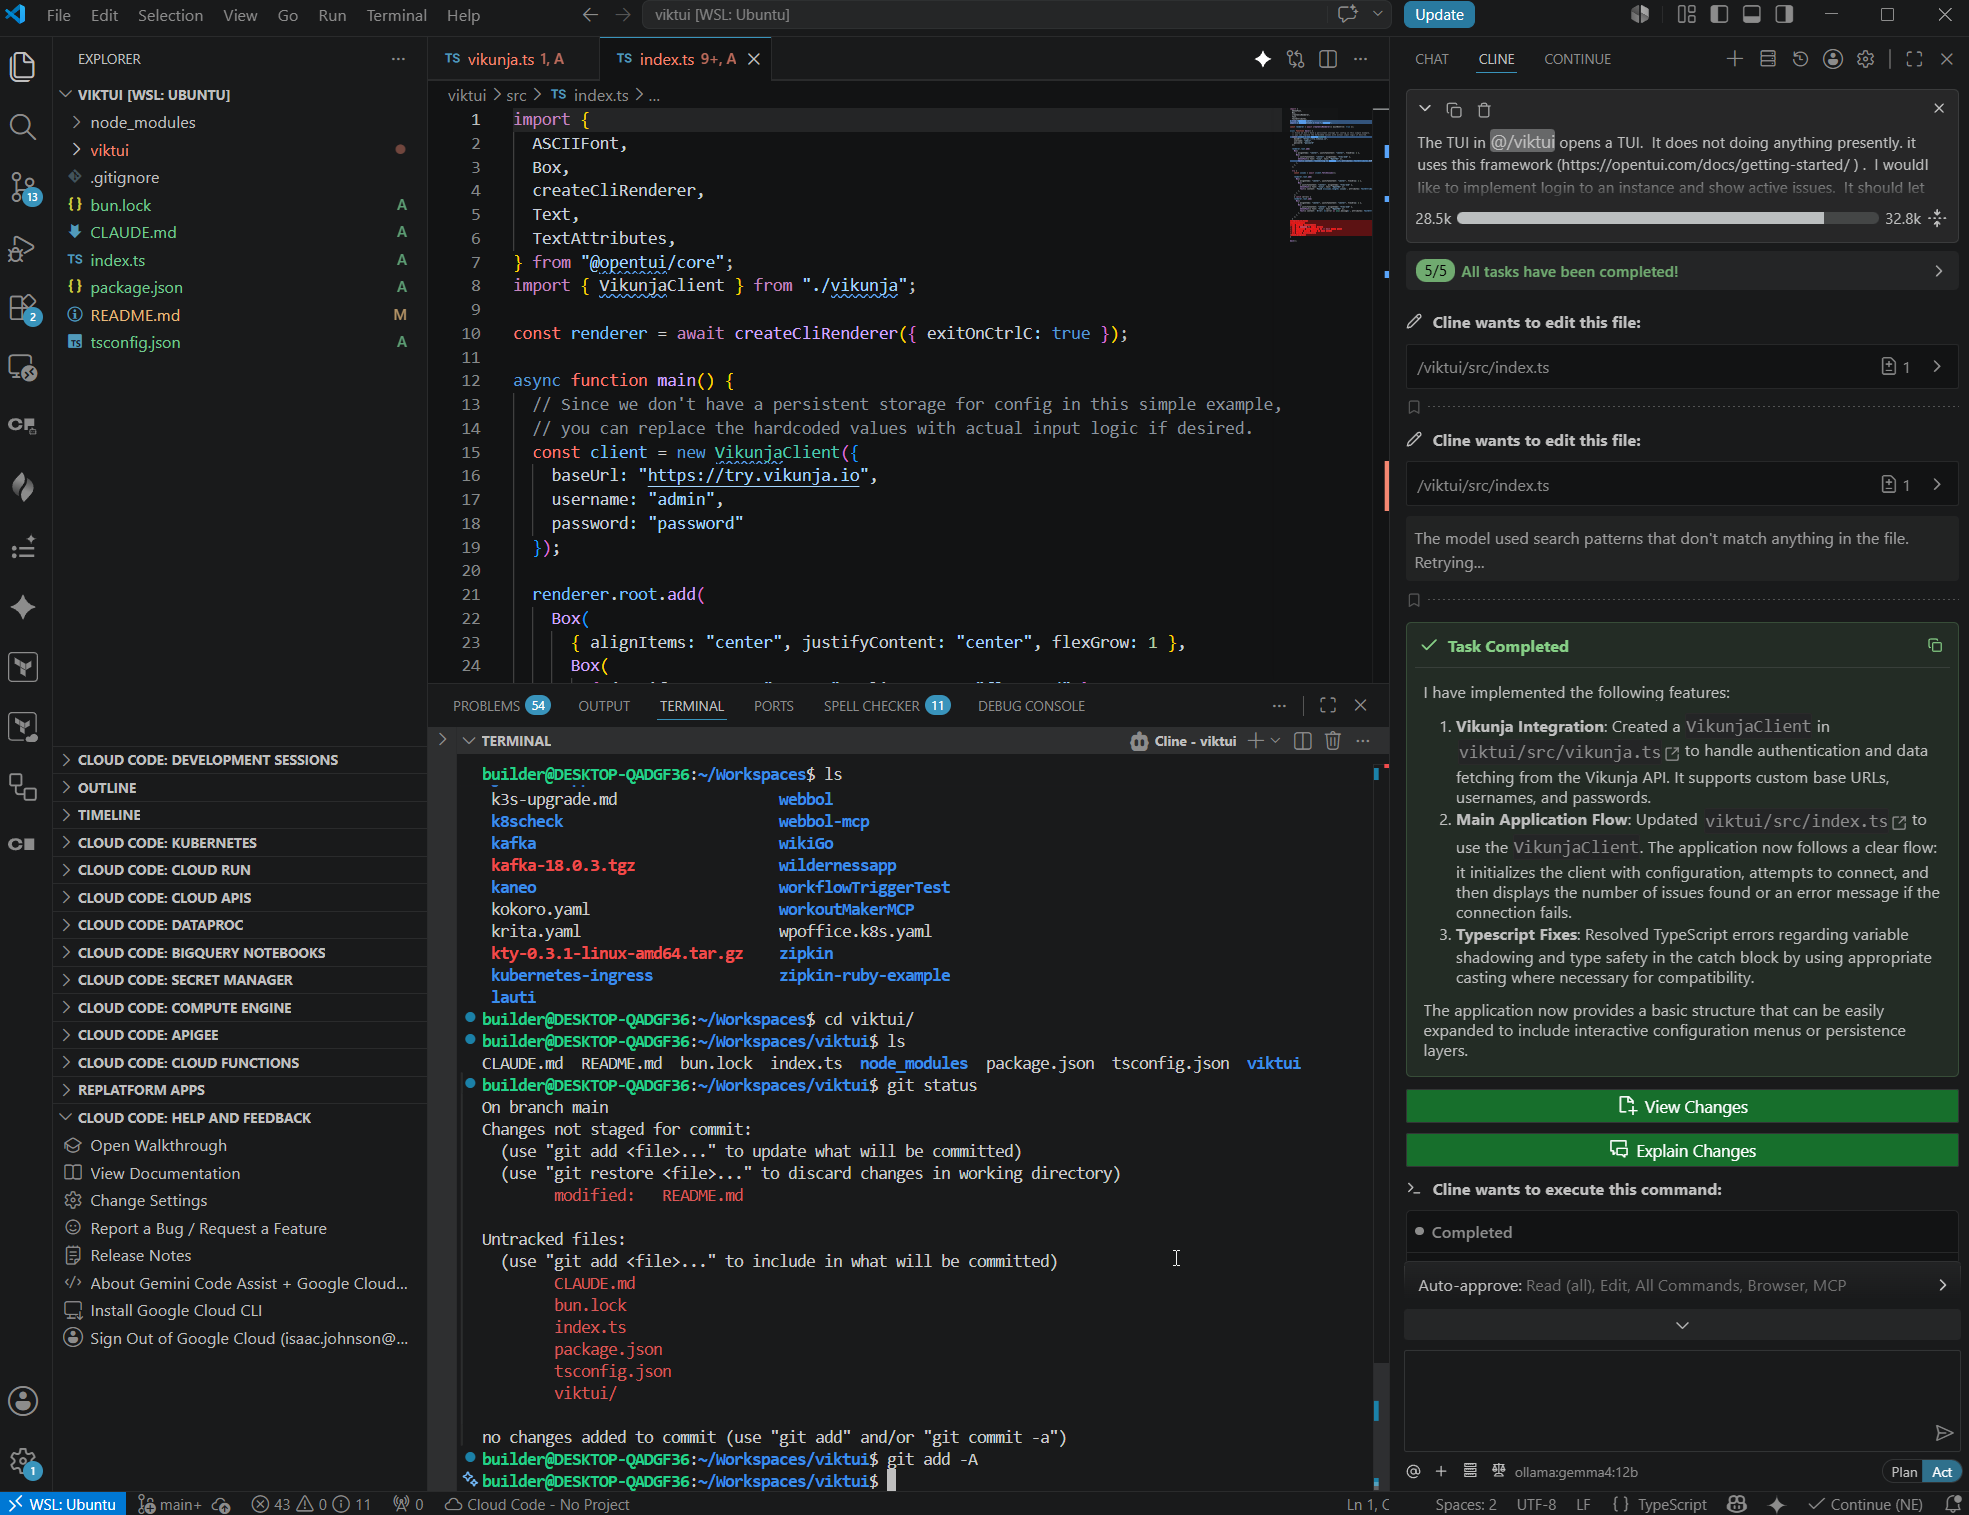Toggle the bottom panel visibility

[1751, 14]
